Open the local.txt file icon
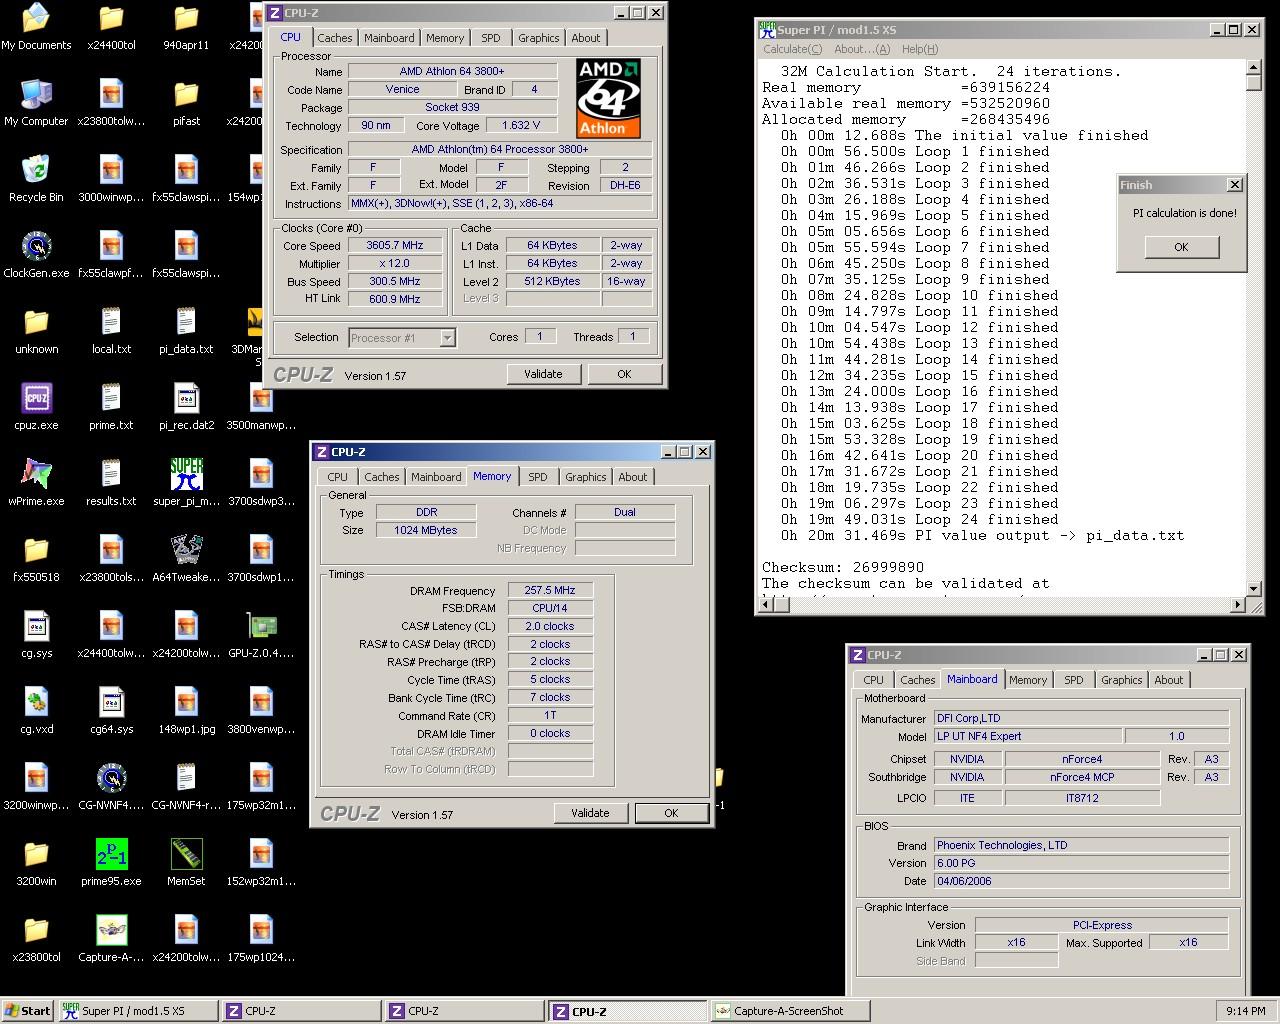 pyautogui.click(x=111, y=331)
